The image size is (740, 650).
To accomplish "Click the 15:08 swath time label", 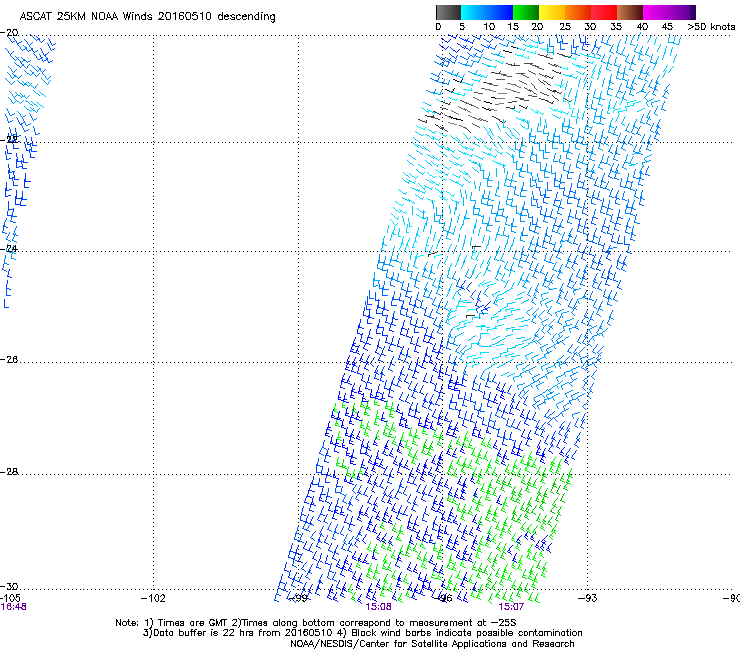I will point(378,607).
